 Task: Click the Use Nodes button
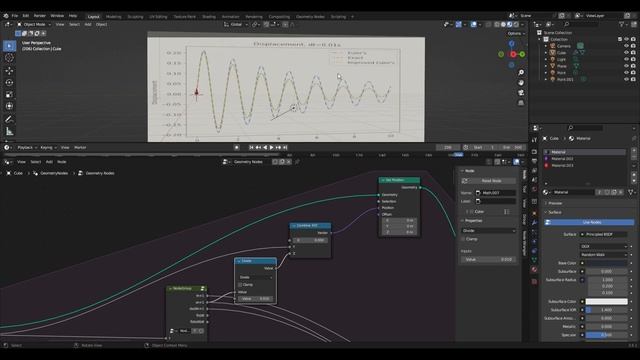pyautogui.click(x=590, y=222)
